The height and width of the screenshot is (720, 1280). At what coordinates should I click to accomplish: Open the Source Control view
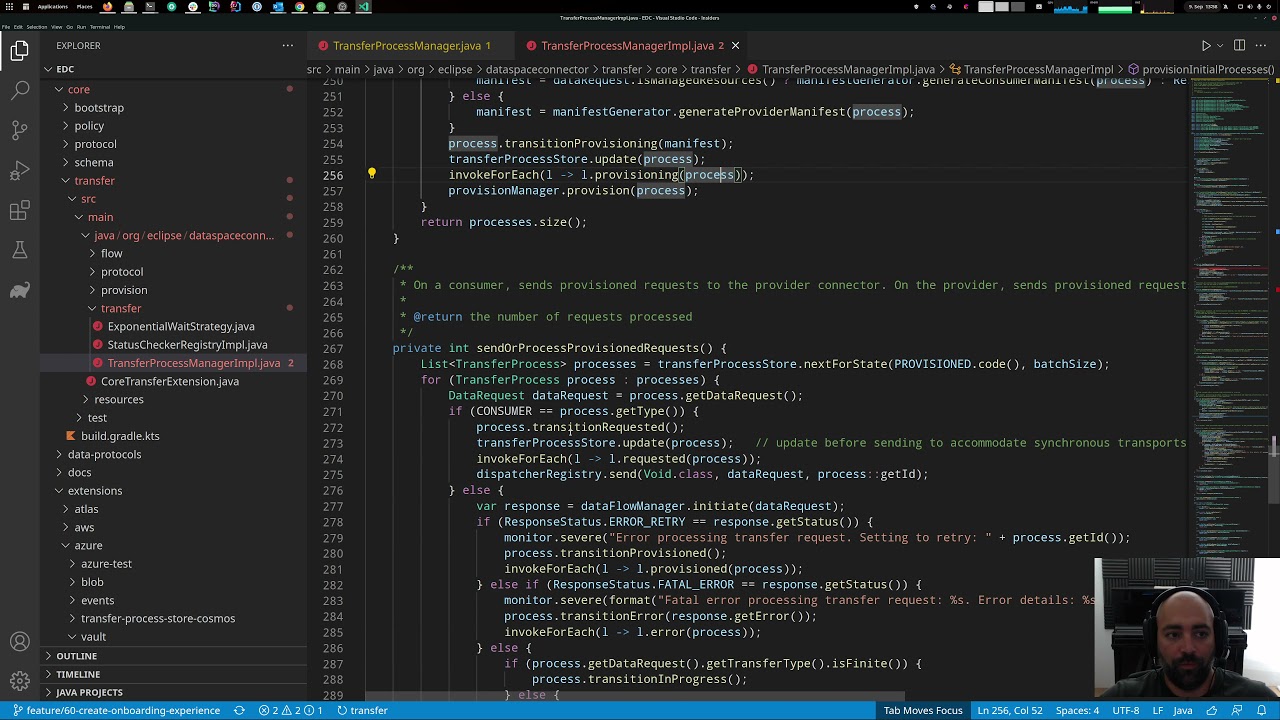(x=20, y=130)
